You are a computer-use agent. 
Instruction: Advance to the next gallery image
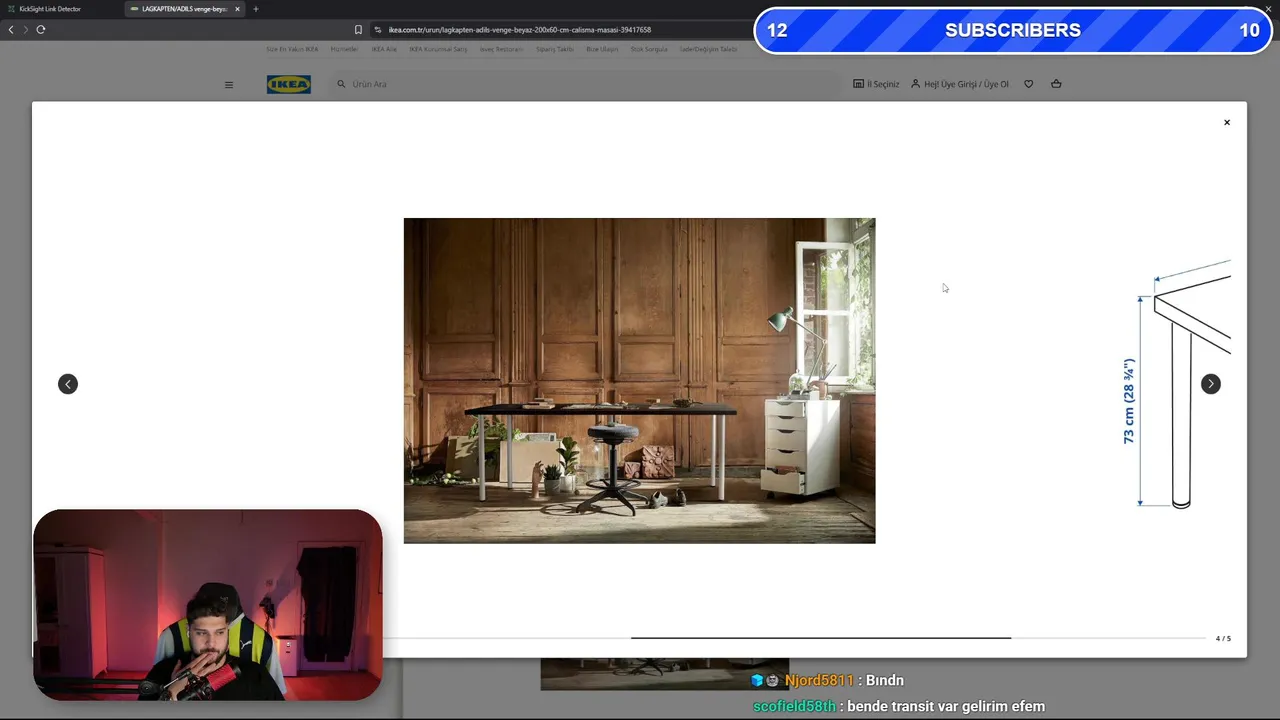click(1211, 384)
